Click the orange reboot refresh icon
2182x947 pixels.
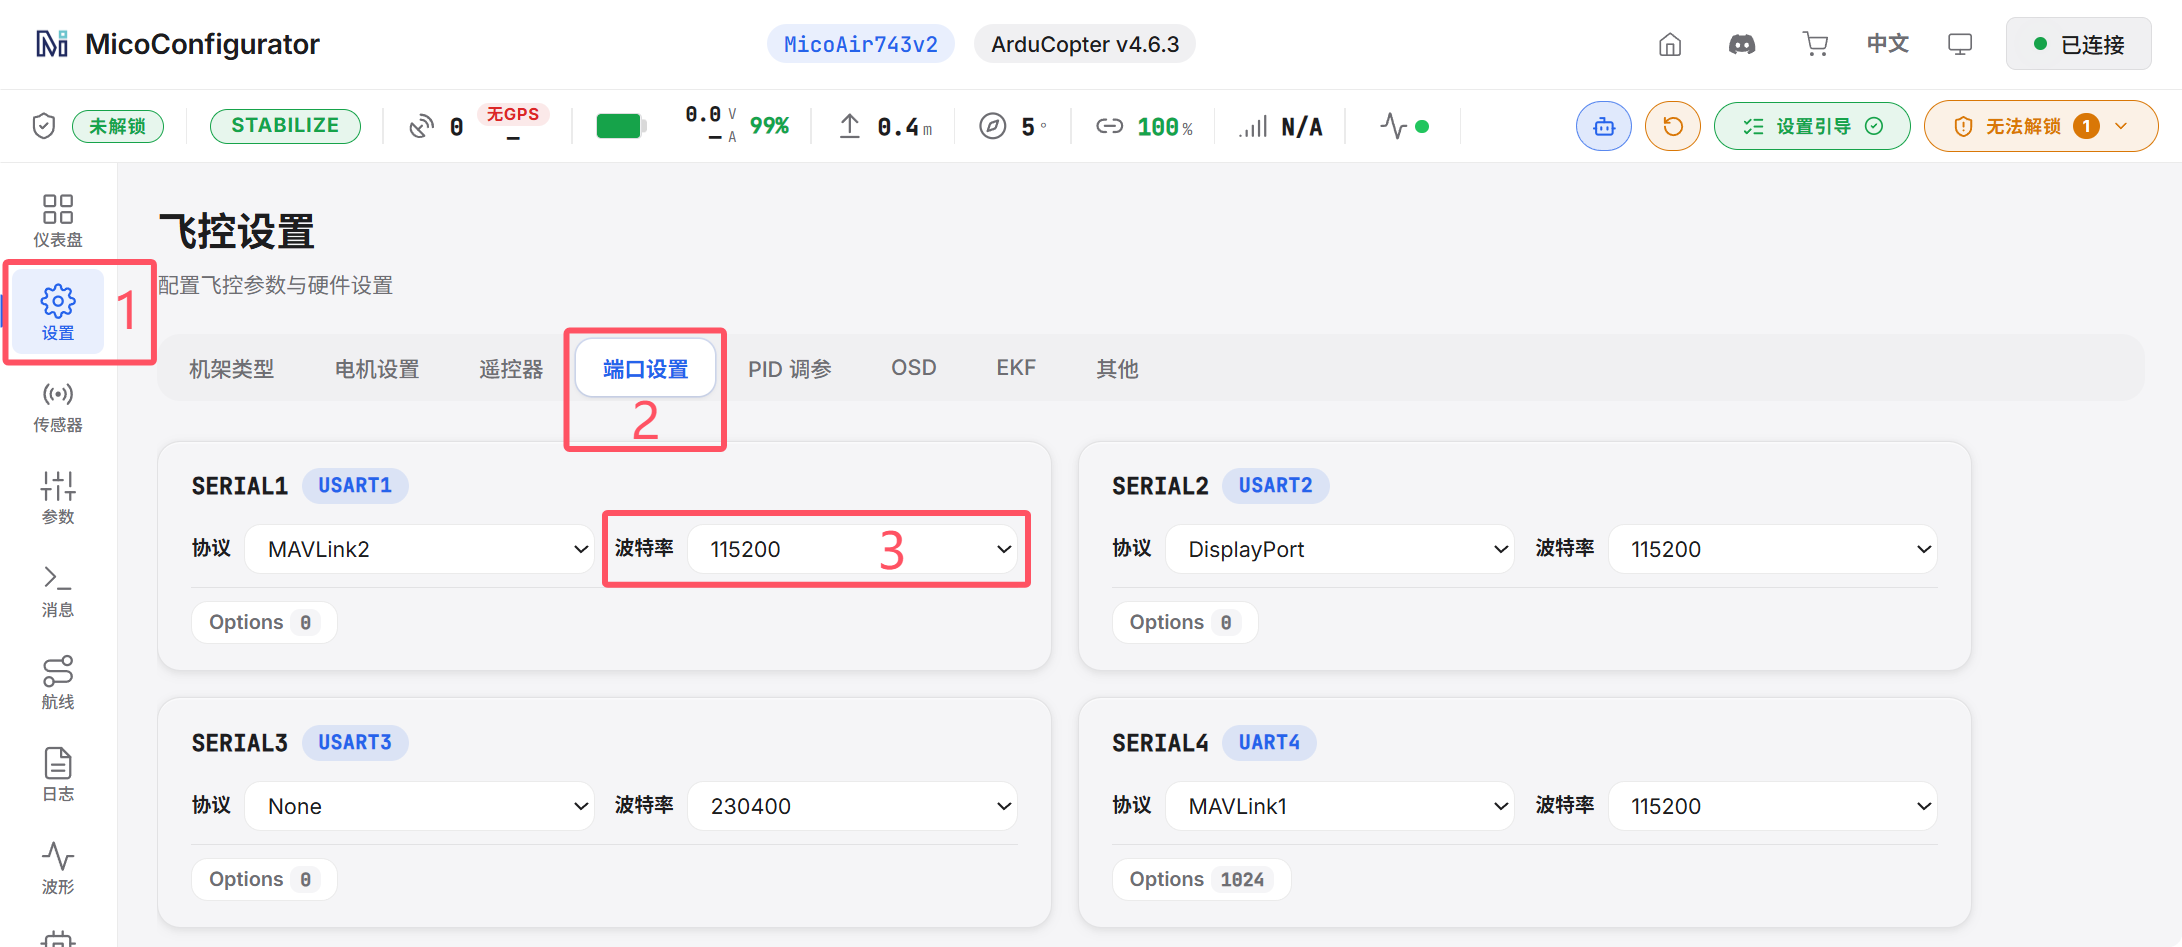pos(1672,126)
